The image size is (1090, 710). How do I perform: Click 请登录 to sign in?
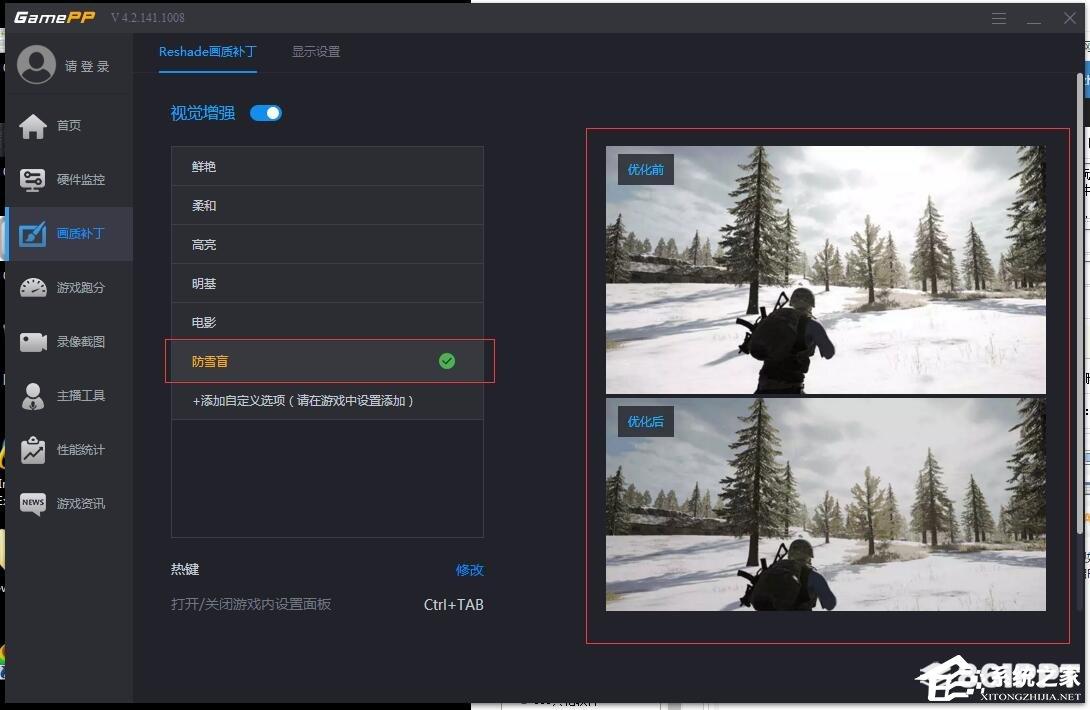(88, 66)
